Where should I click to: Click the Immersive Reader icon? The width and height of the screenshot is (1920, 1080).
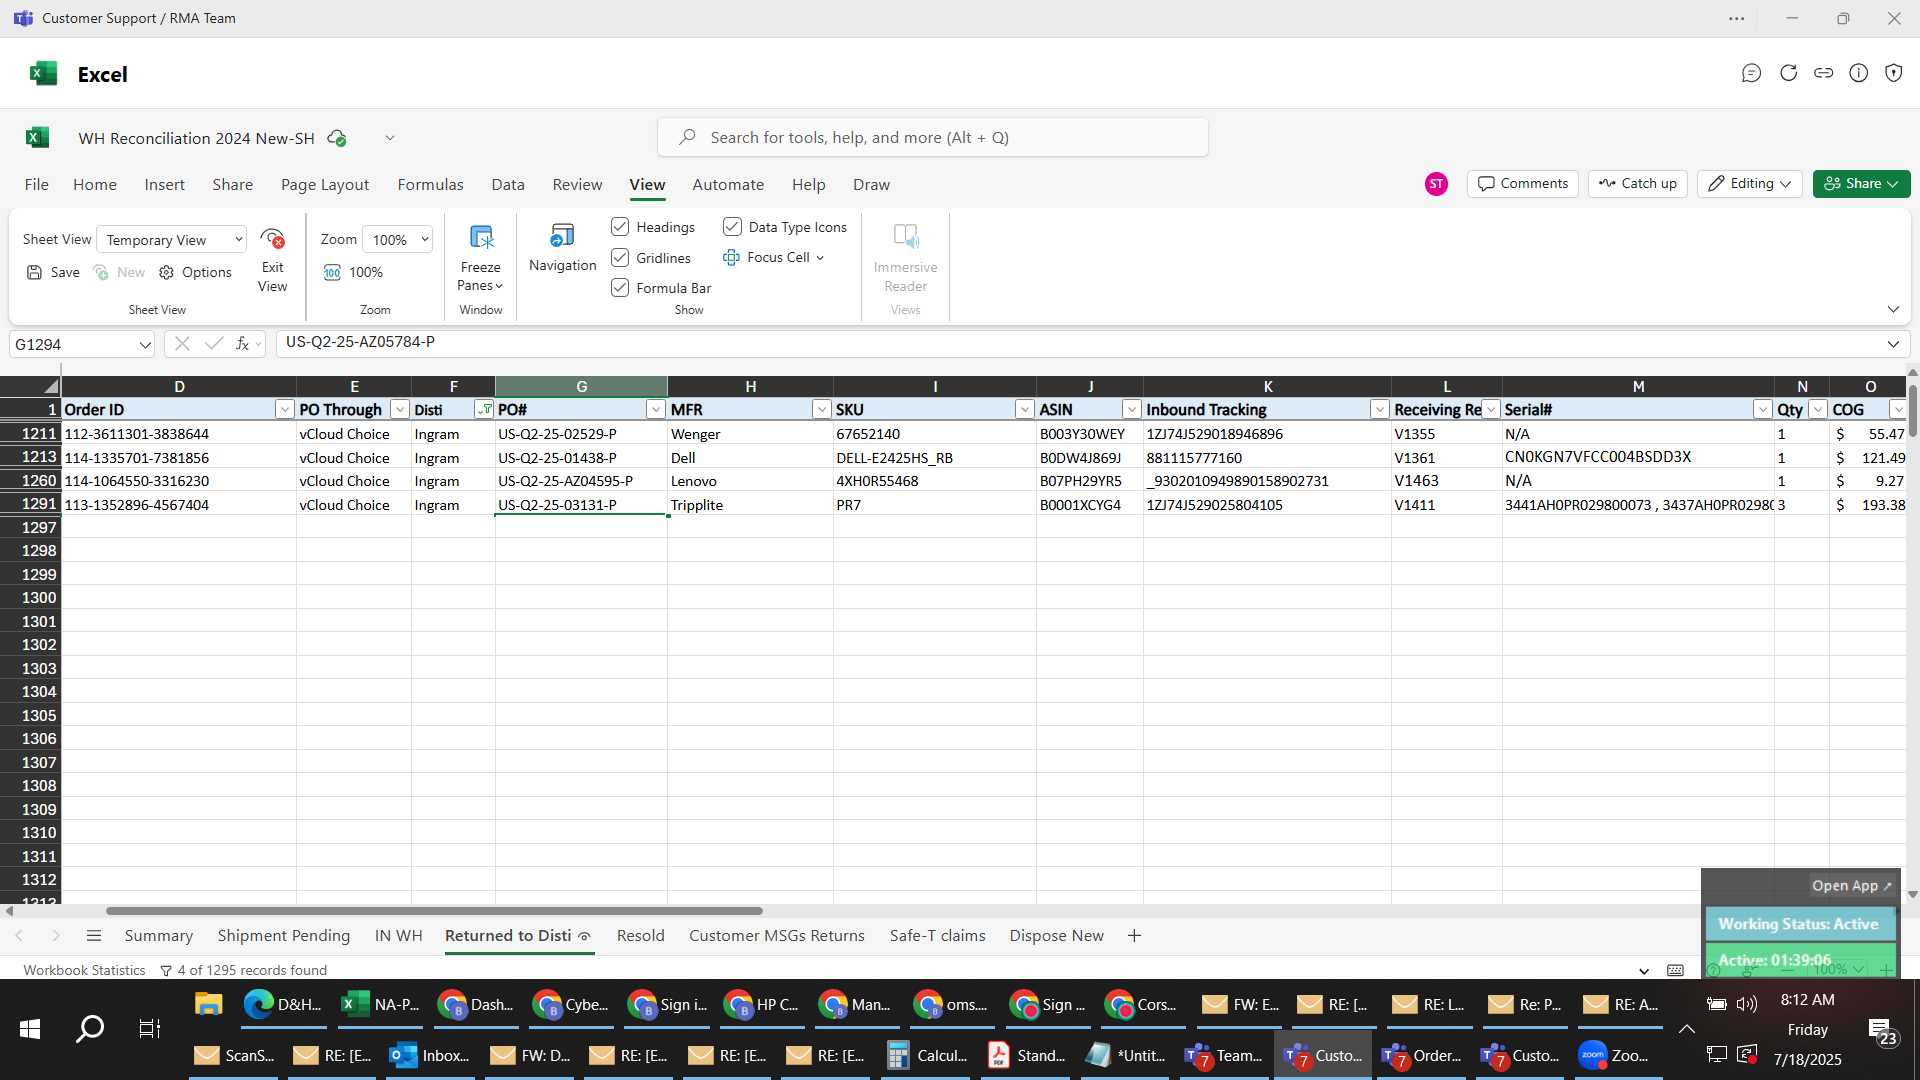pyautogui.click(x=905, y=237)
